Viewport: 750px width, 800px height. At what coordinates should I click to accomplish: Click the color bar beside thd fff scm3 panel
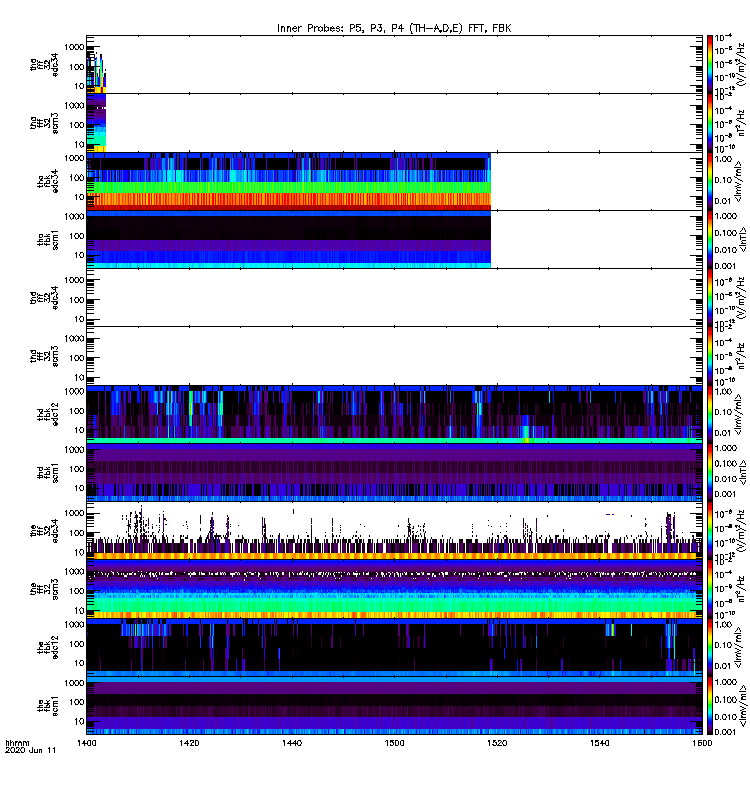[710, 356]
